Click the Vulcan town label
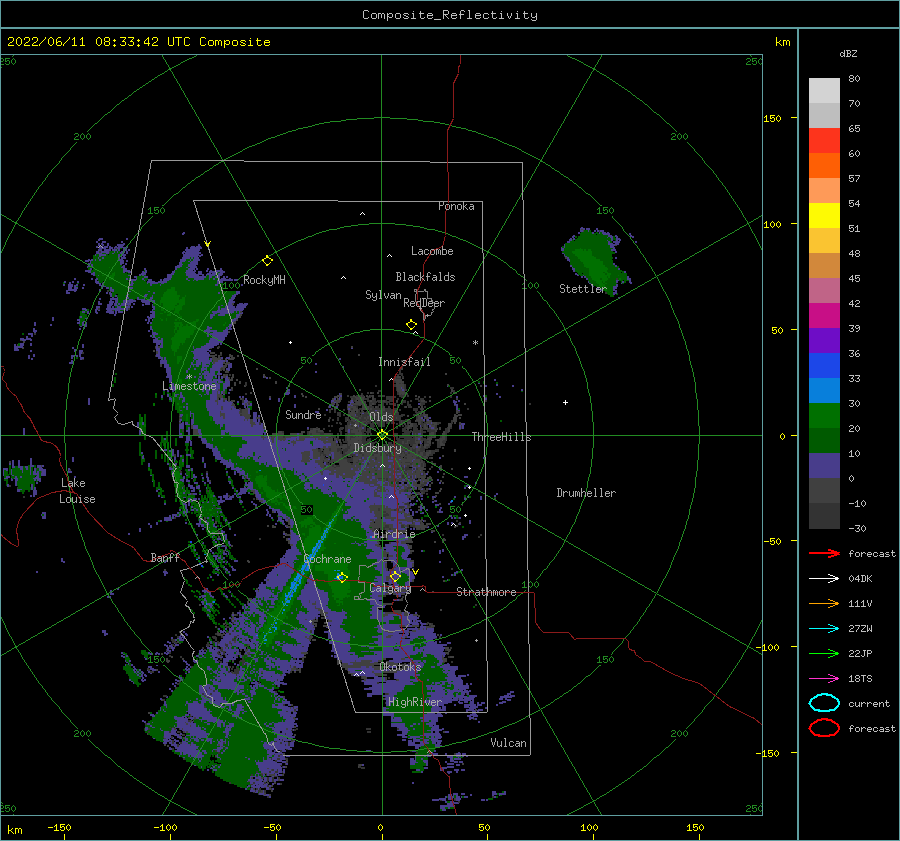Screen dimensions: 900x841 [x=508, y=743]
